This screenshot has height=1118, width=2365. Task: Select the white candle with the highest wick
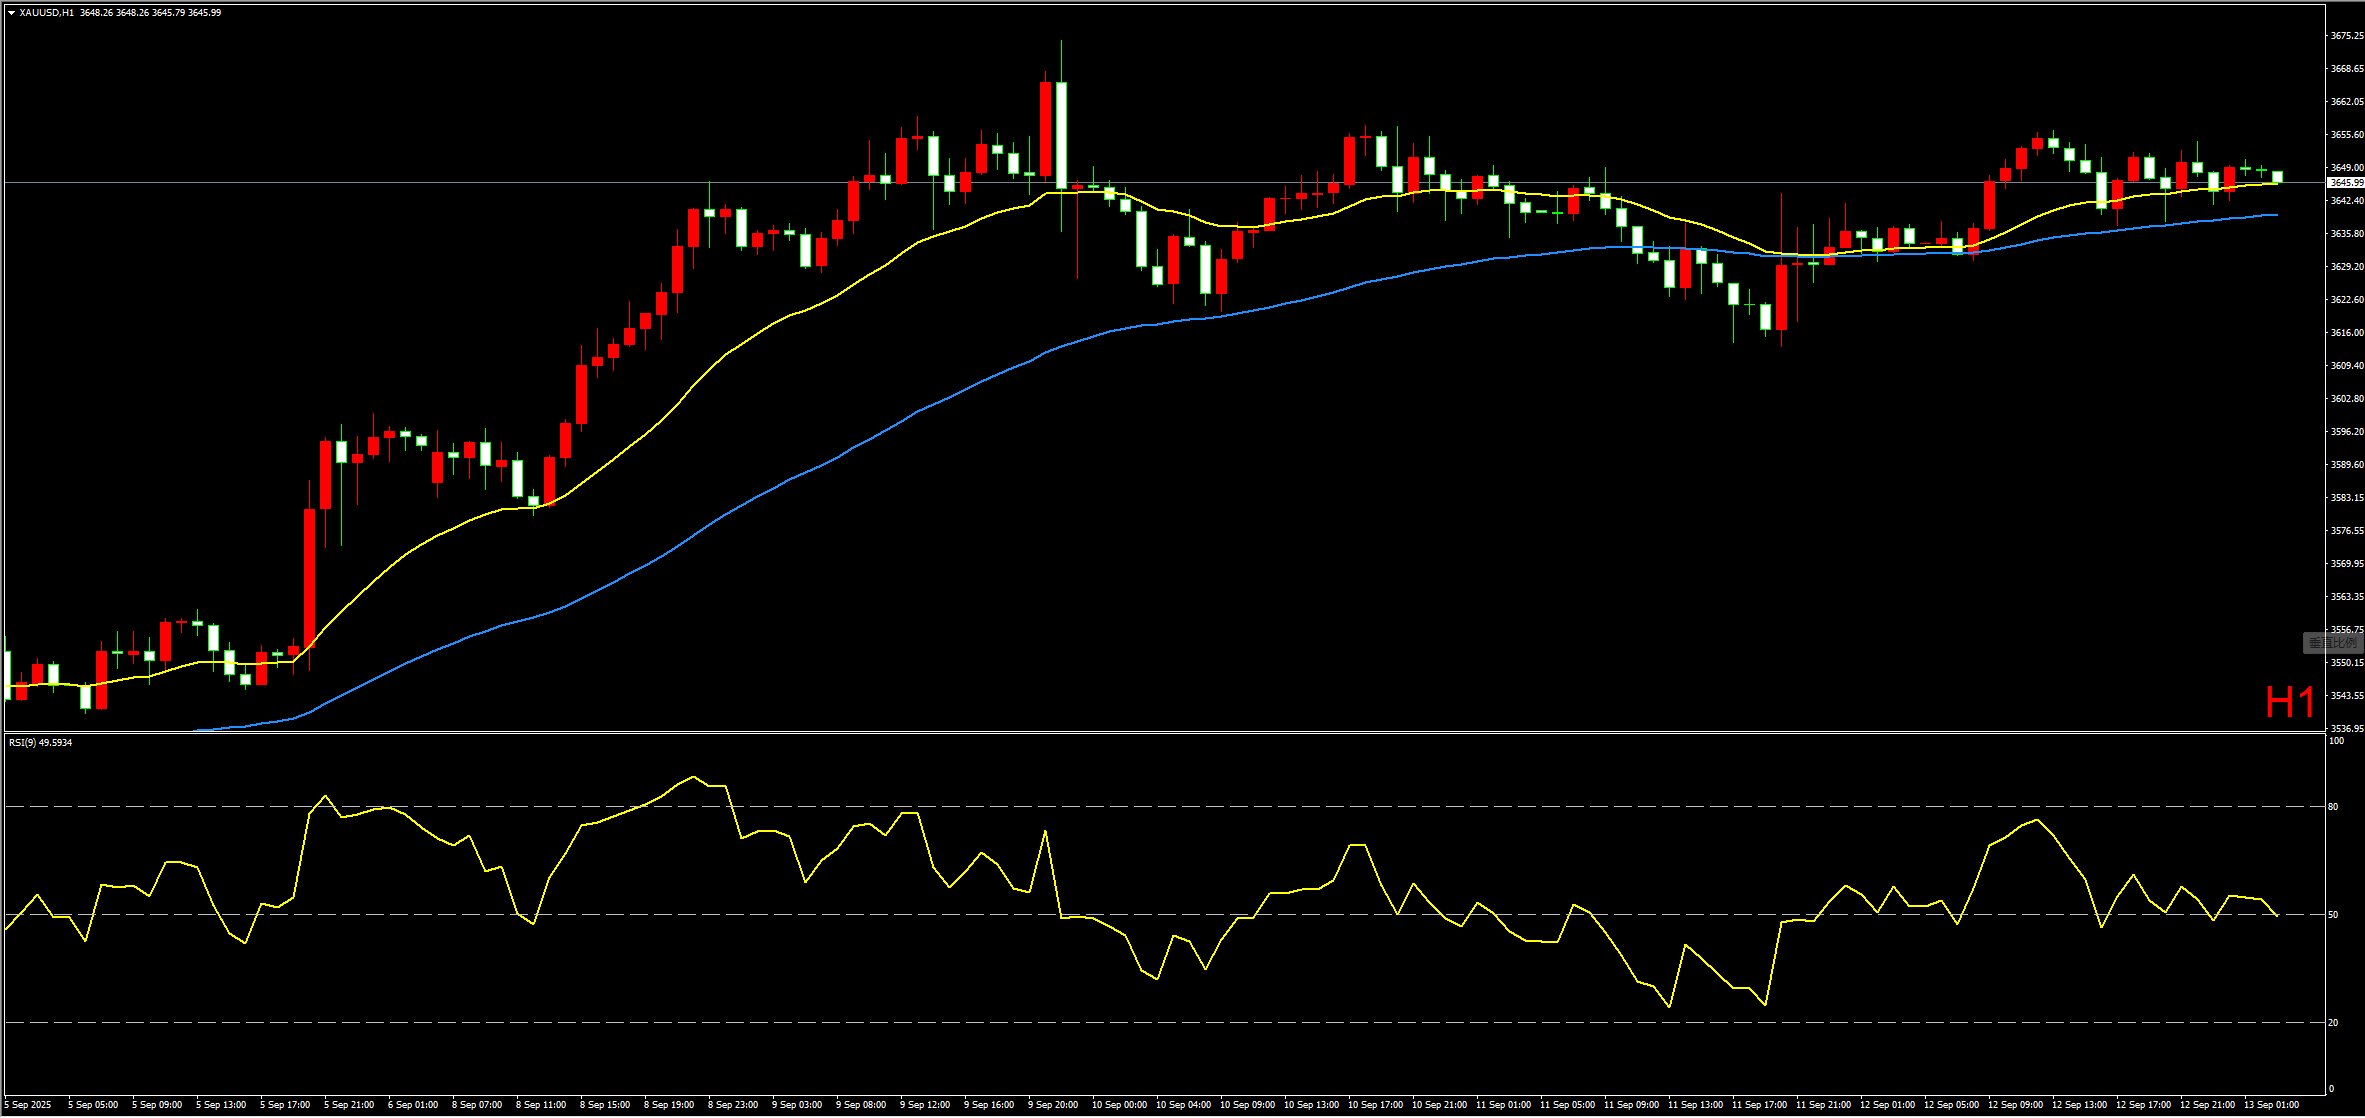[x=1061, y=135]
